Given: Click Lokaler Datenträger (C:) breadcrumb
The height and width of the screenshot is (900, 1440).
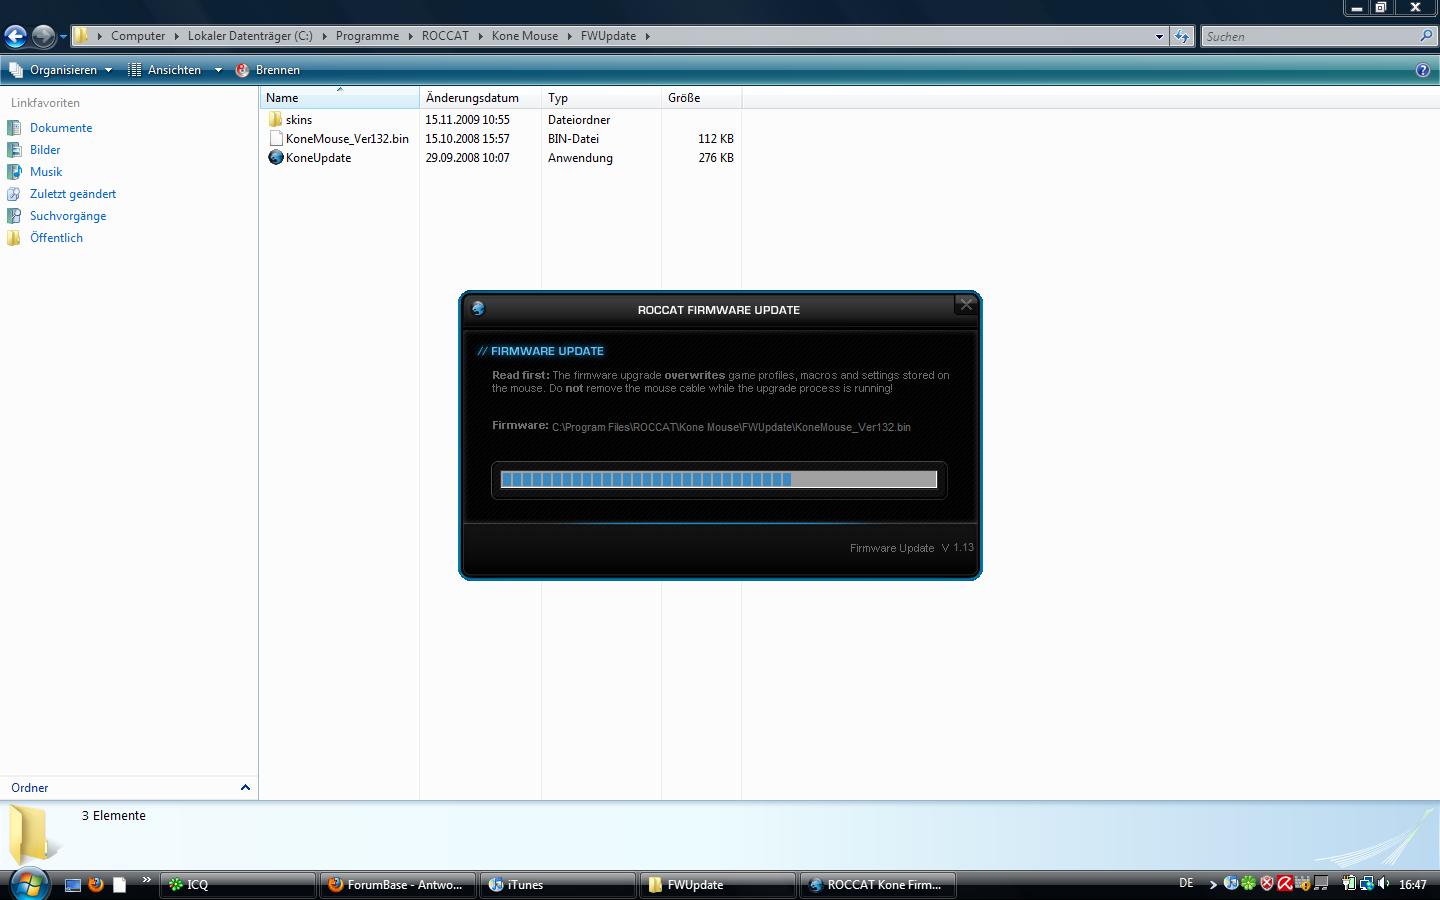Looking at the screenshot, I should (250, 36).
